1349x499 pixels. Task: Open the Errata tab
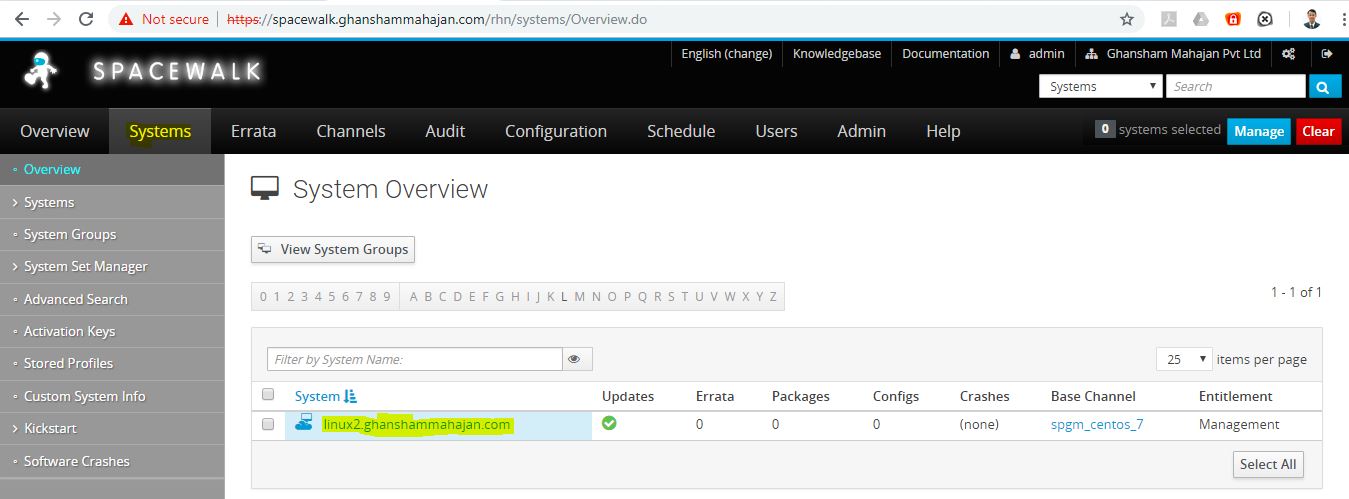(x=253, y=131)
